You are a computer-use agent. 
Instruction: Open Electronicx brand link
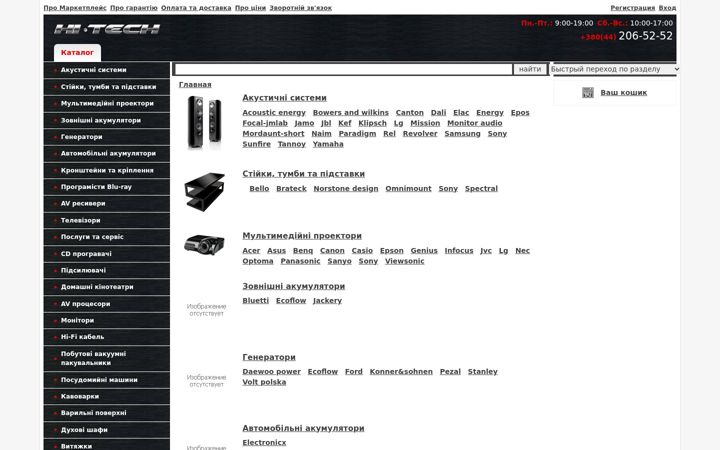pos(264,443)
